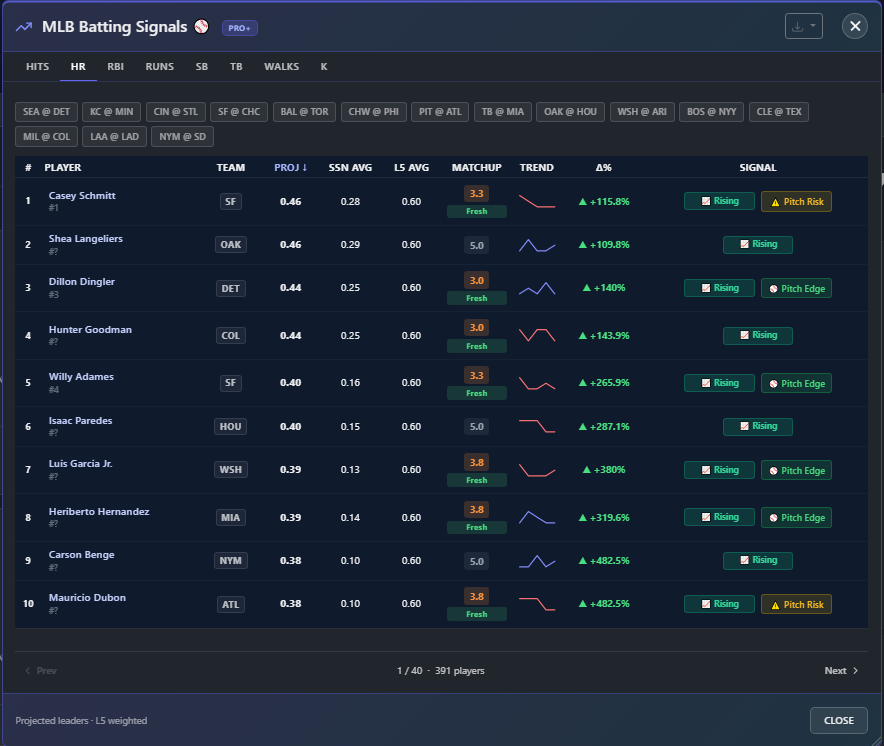This screenshot has height=746, width=884.
Task: Open the download export dropdown
Action: 803,26
